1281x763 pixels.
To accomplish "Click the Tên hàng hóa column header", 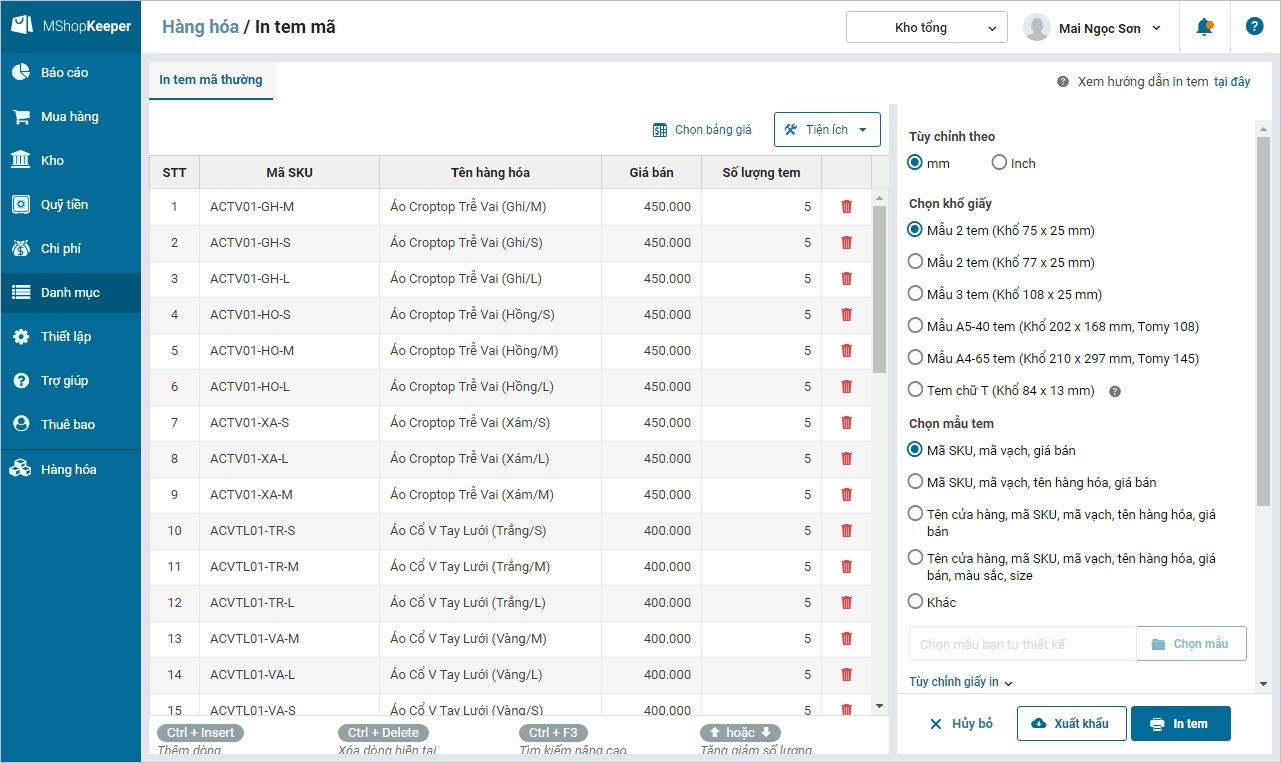I will tap(490, 173).
